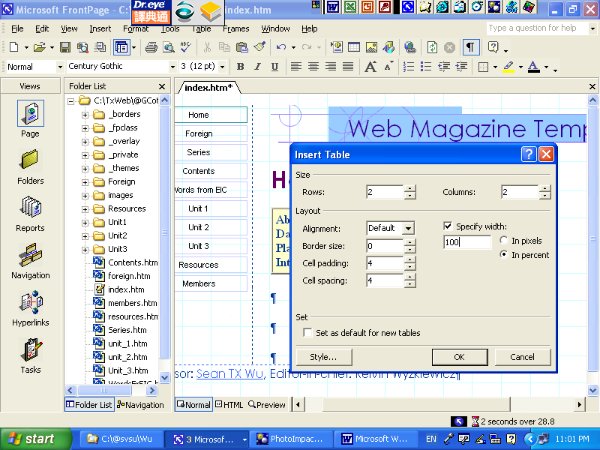Image resolution: width=600 pixels, height=450 pixels.
Task: Open the Tasks view icon
Action: (30, 353)
